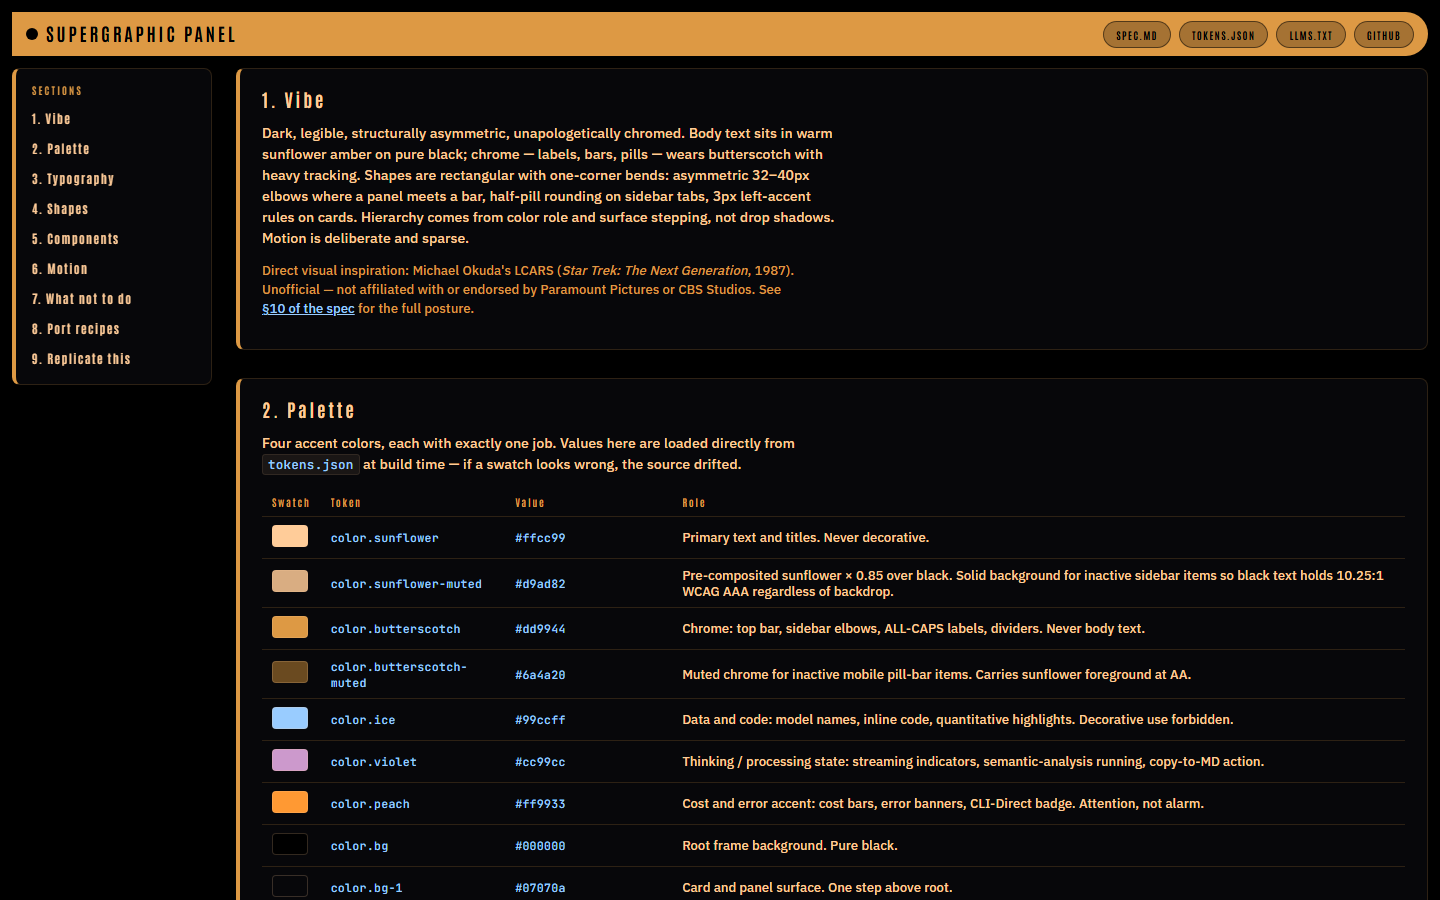Click the SECTIONS sidebar label
This screenshot has height=900, width=1440.
coord(57,91)
